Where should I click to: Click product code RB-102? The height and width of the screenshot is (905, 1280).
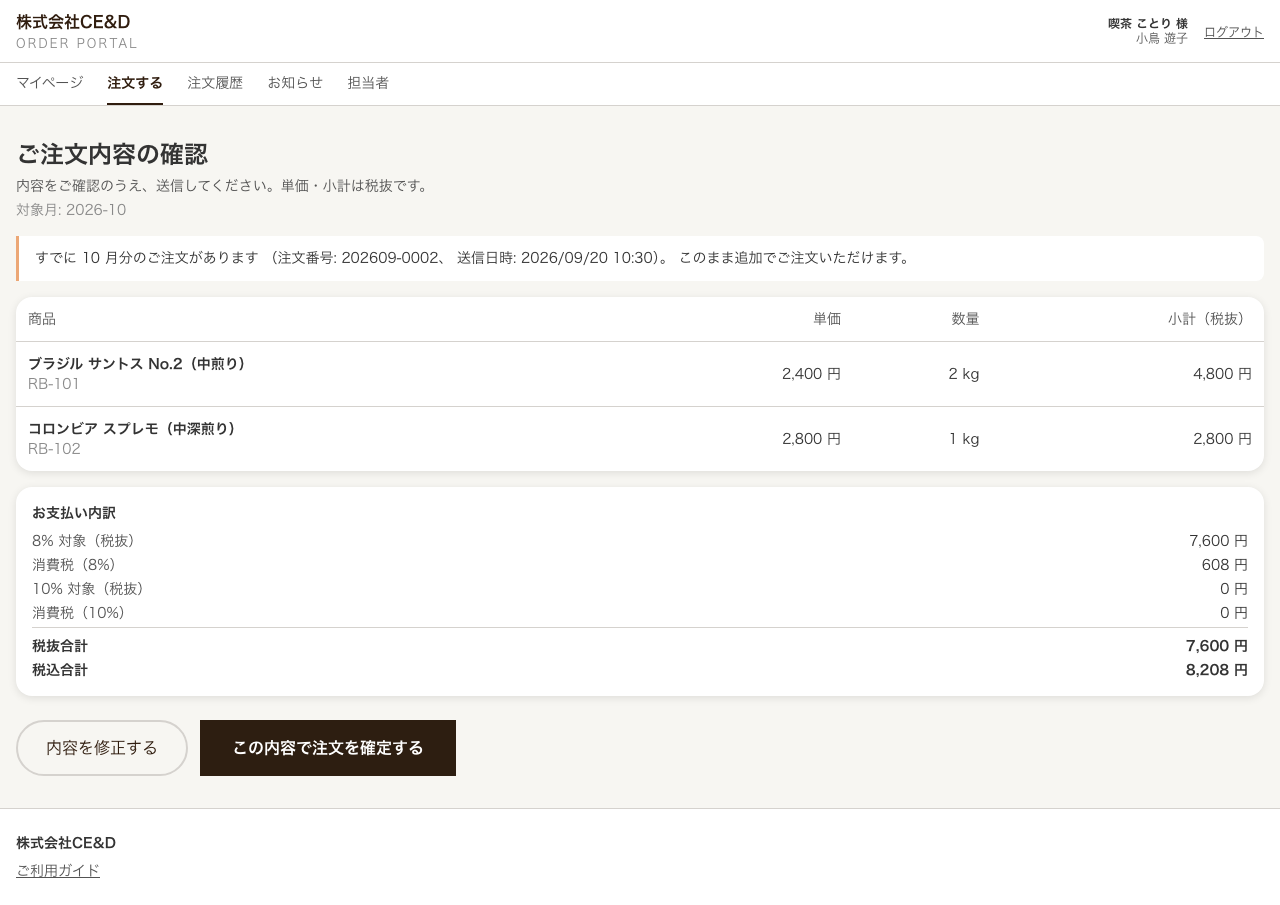coord(54,449)
